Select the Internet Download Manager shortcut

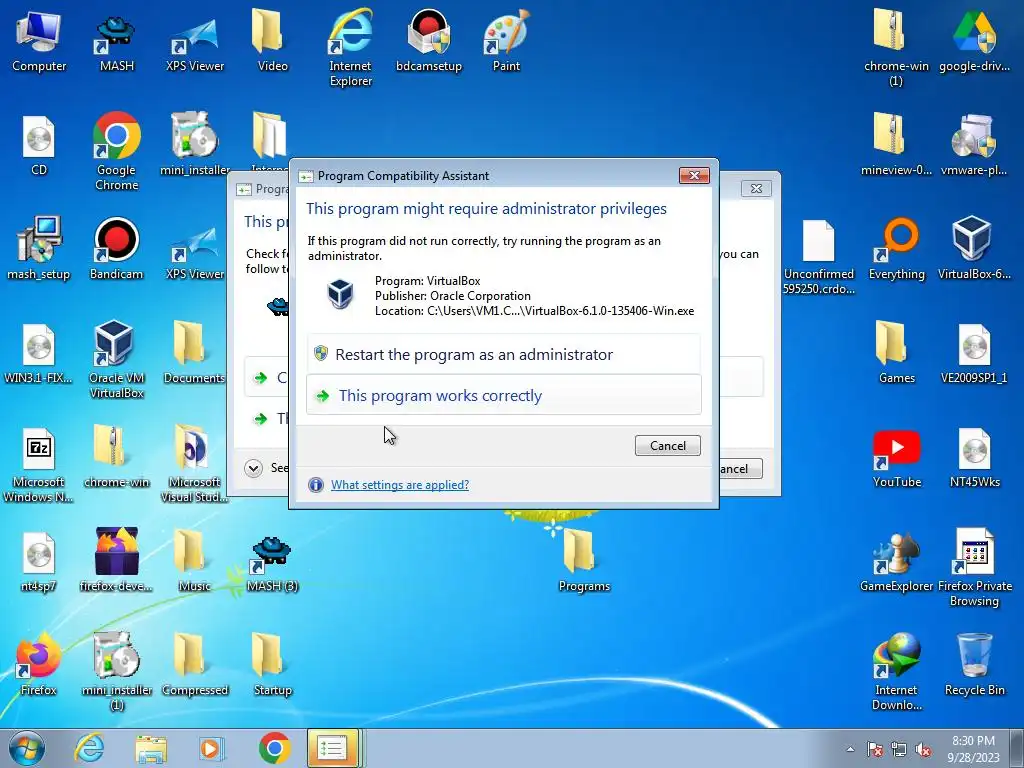coord(896,671)
